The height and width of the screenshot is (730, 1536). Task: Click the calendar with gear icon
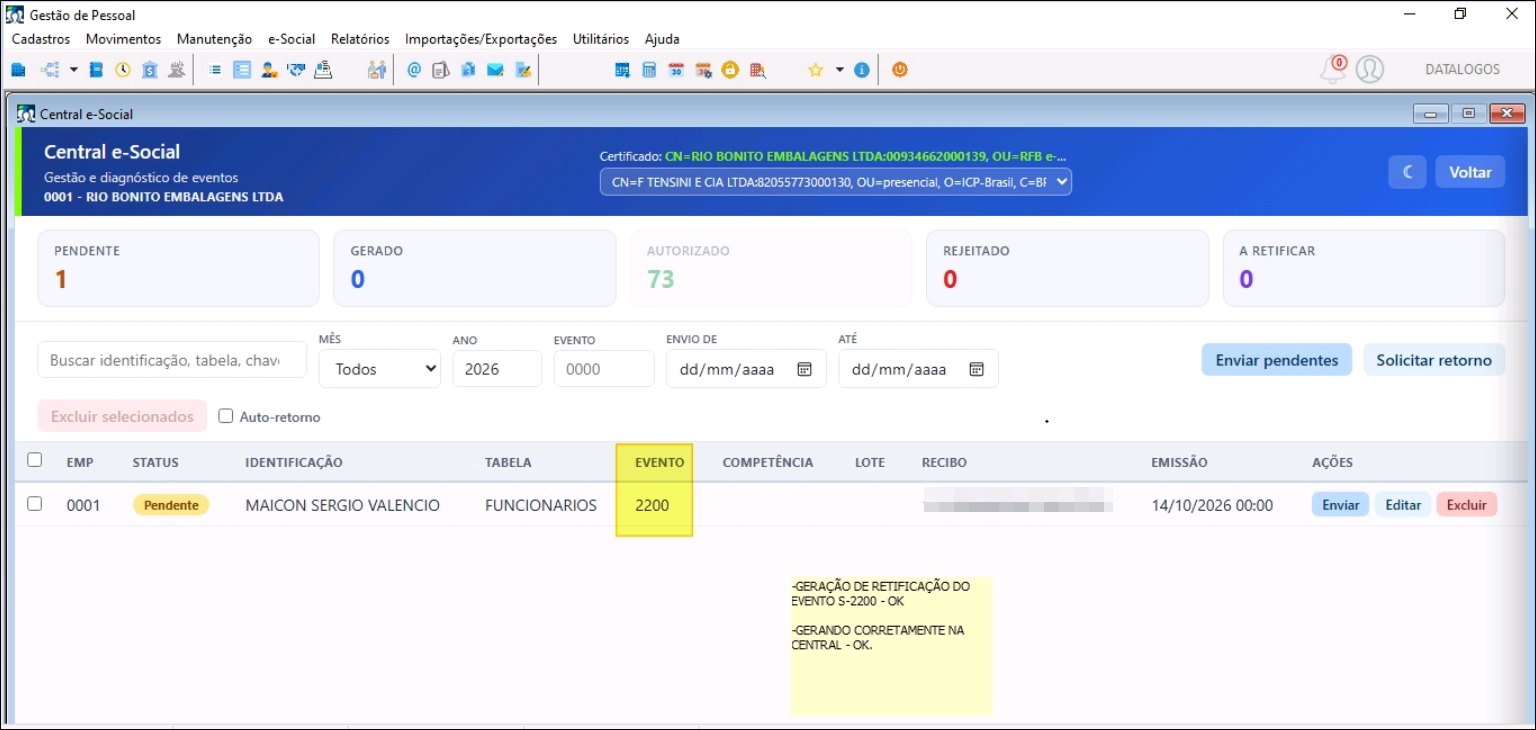pos(703,70)
